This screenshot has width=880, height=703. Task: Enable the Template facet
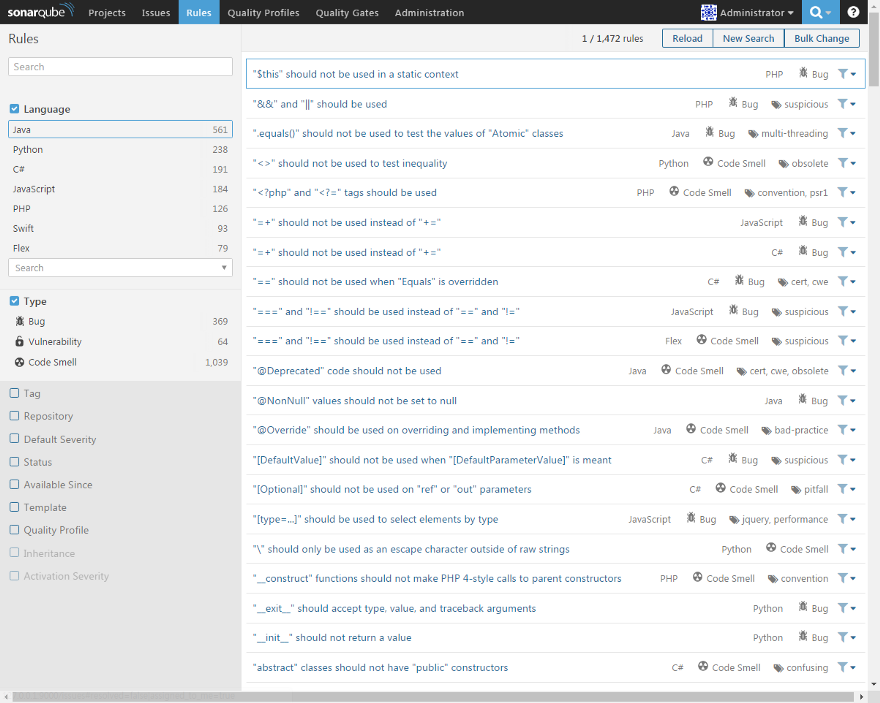(15, 507)
